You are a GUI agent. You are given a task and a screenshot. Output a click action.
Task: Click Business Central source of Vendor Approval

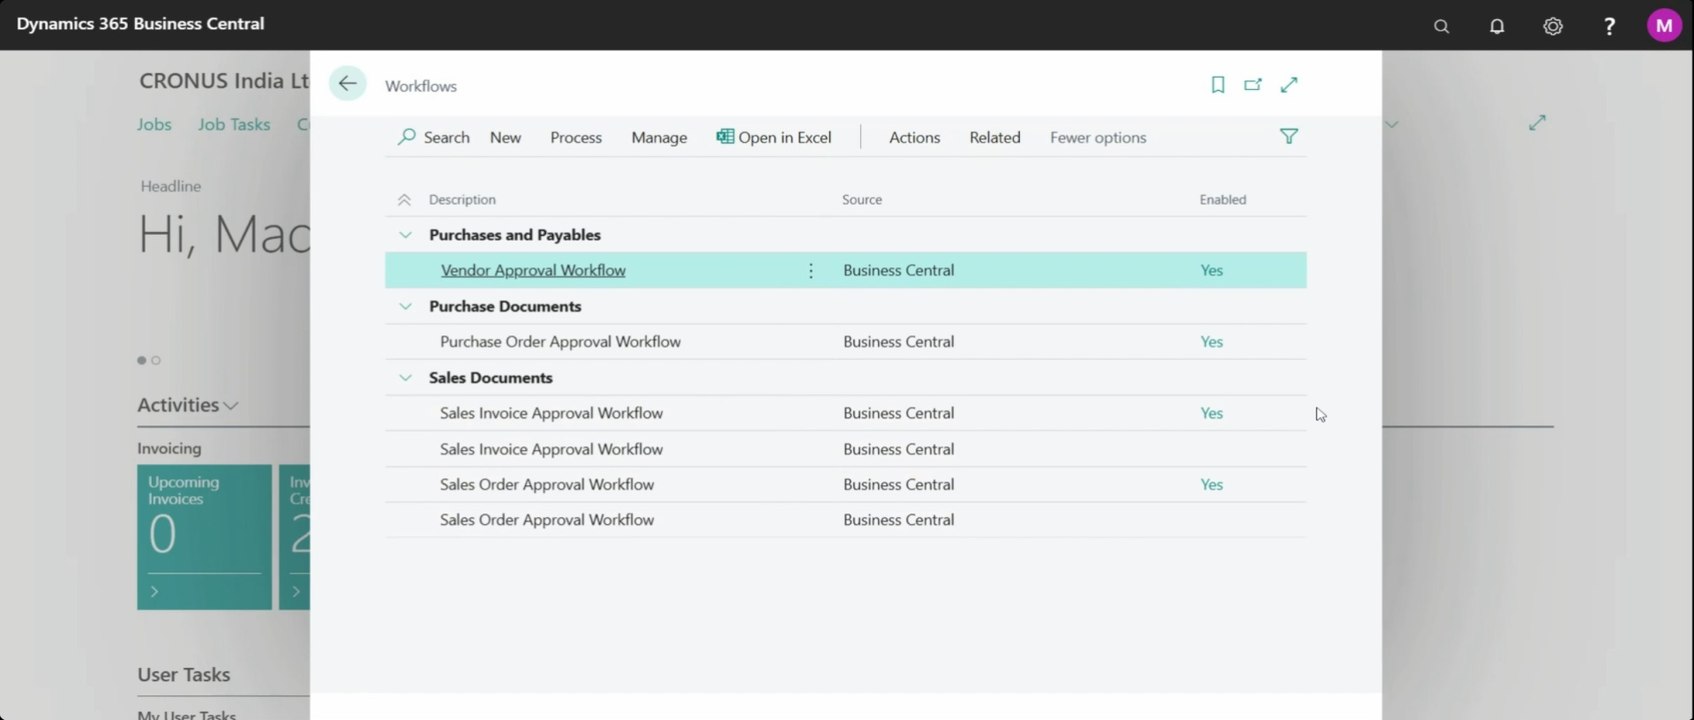coord(898,270)
